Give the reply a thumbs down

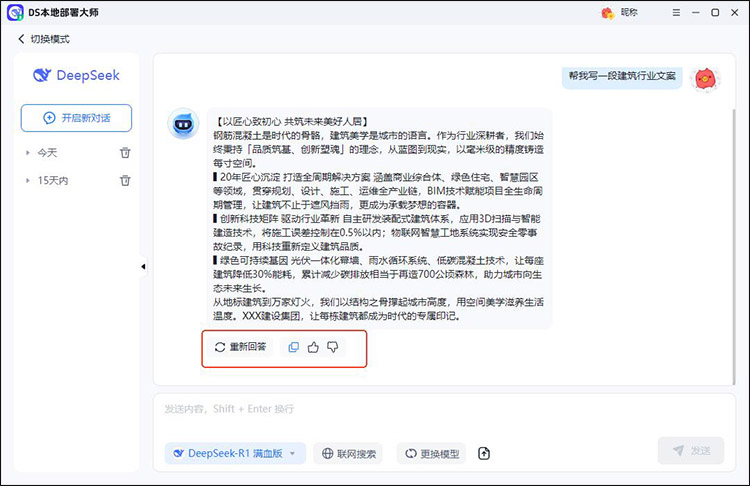[332, 347]
